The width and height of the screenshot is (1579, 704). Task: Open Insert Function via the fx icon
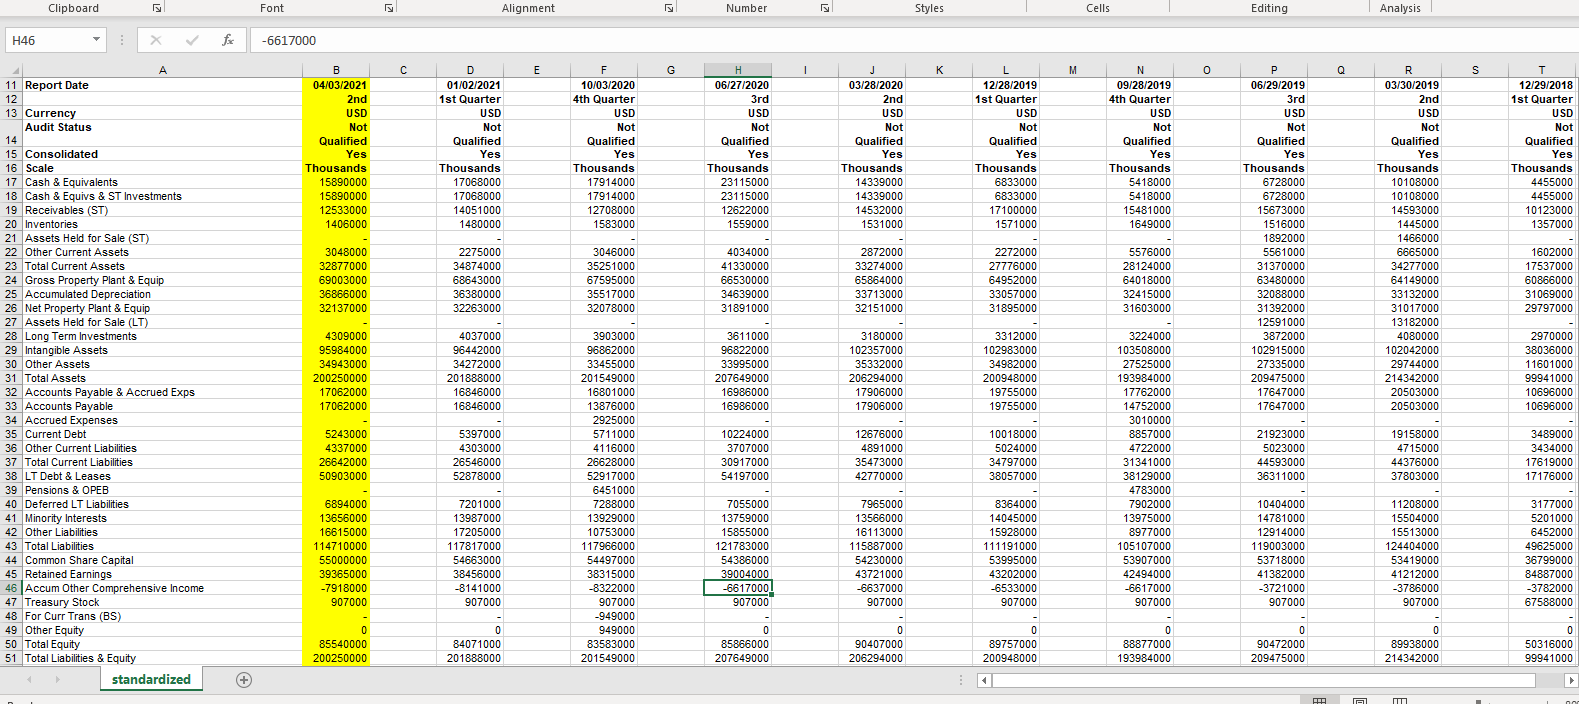pyautogui.click(x=228, y=40)
